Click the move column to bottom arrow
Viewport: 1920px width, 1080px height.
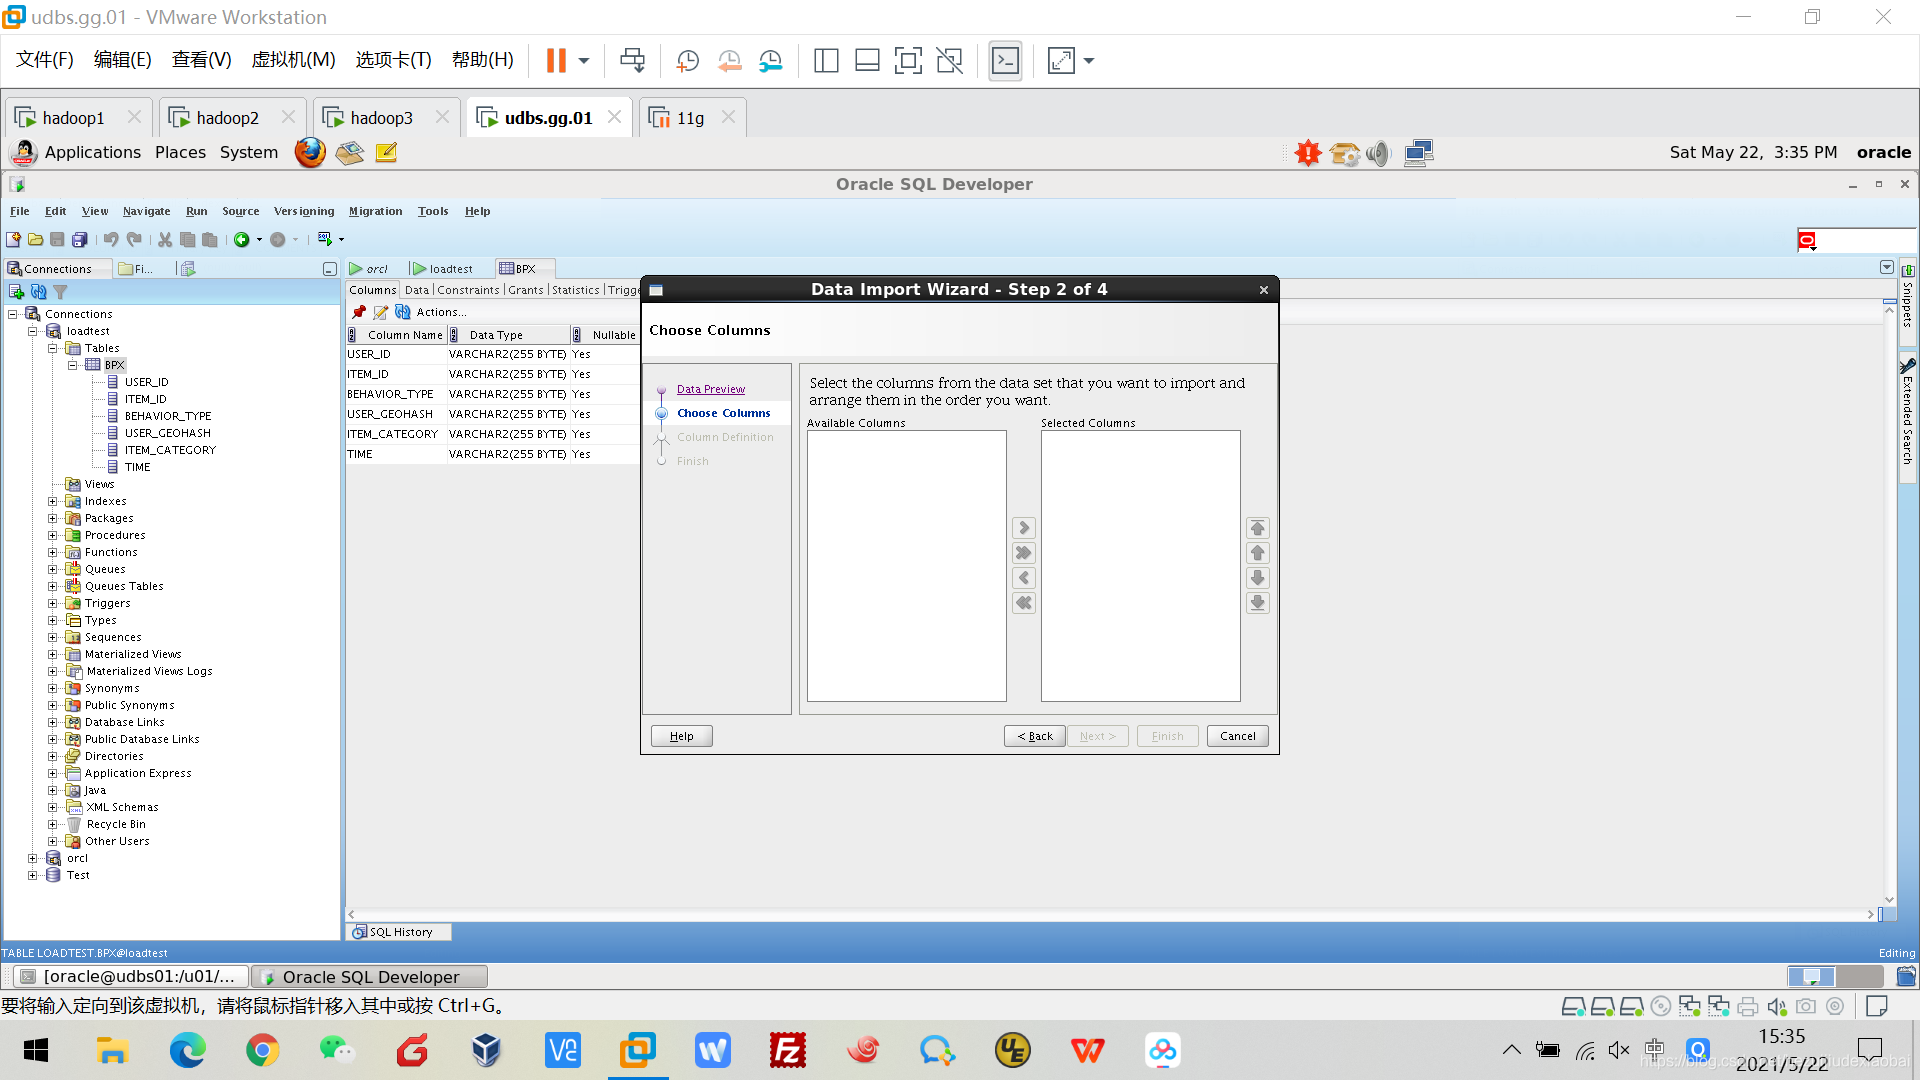1257,603
